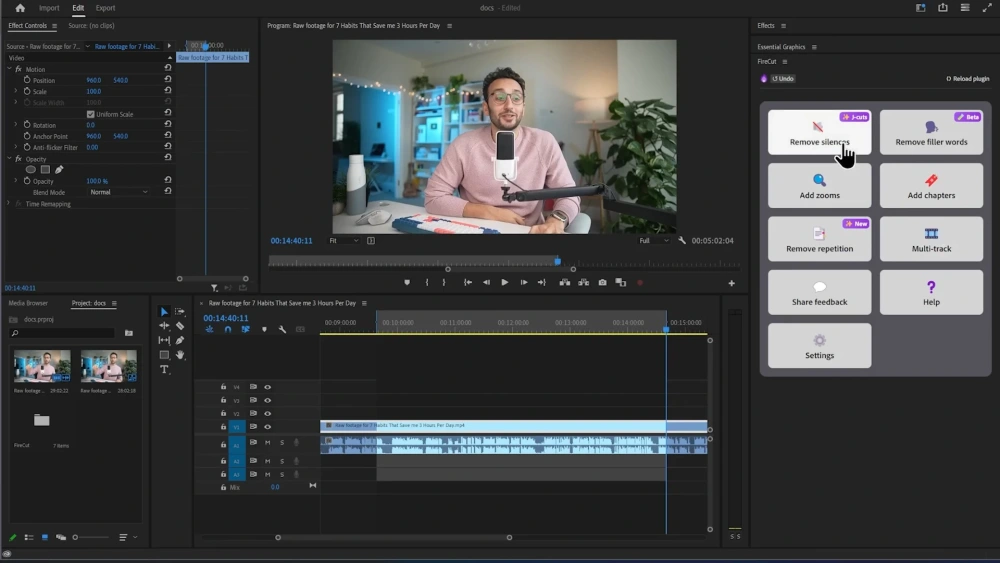1000x563 pixels.
Task: Click the Program monitor scrubber playhead
Action: click(558, 261)
